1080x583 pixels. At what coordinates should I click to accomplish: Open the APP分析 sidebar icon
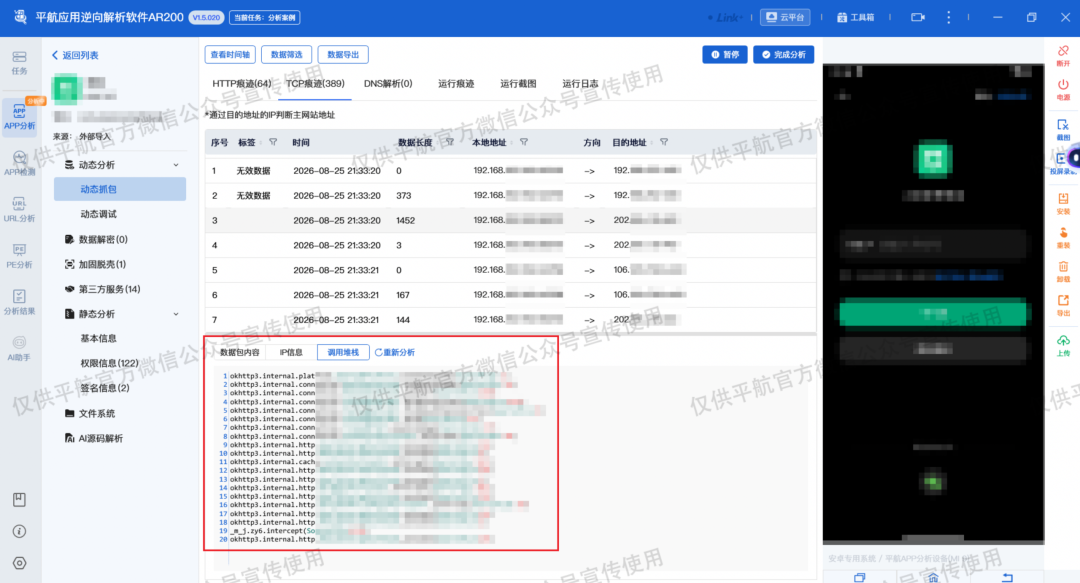[19, 116]
